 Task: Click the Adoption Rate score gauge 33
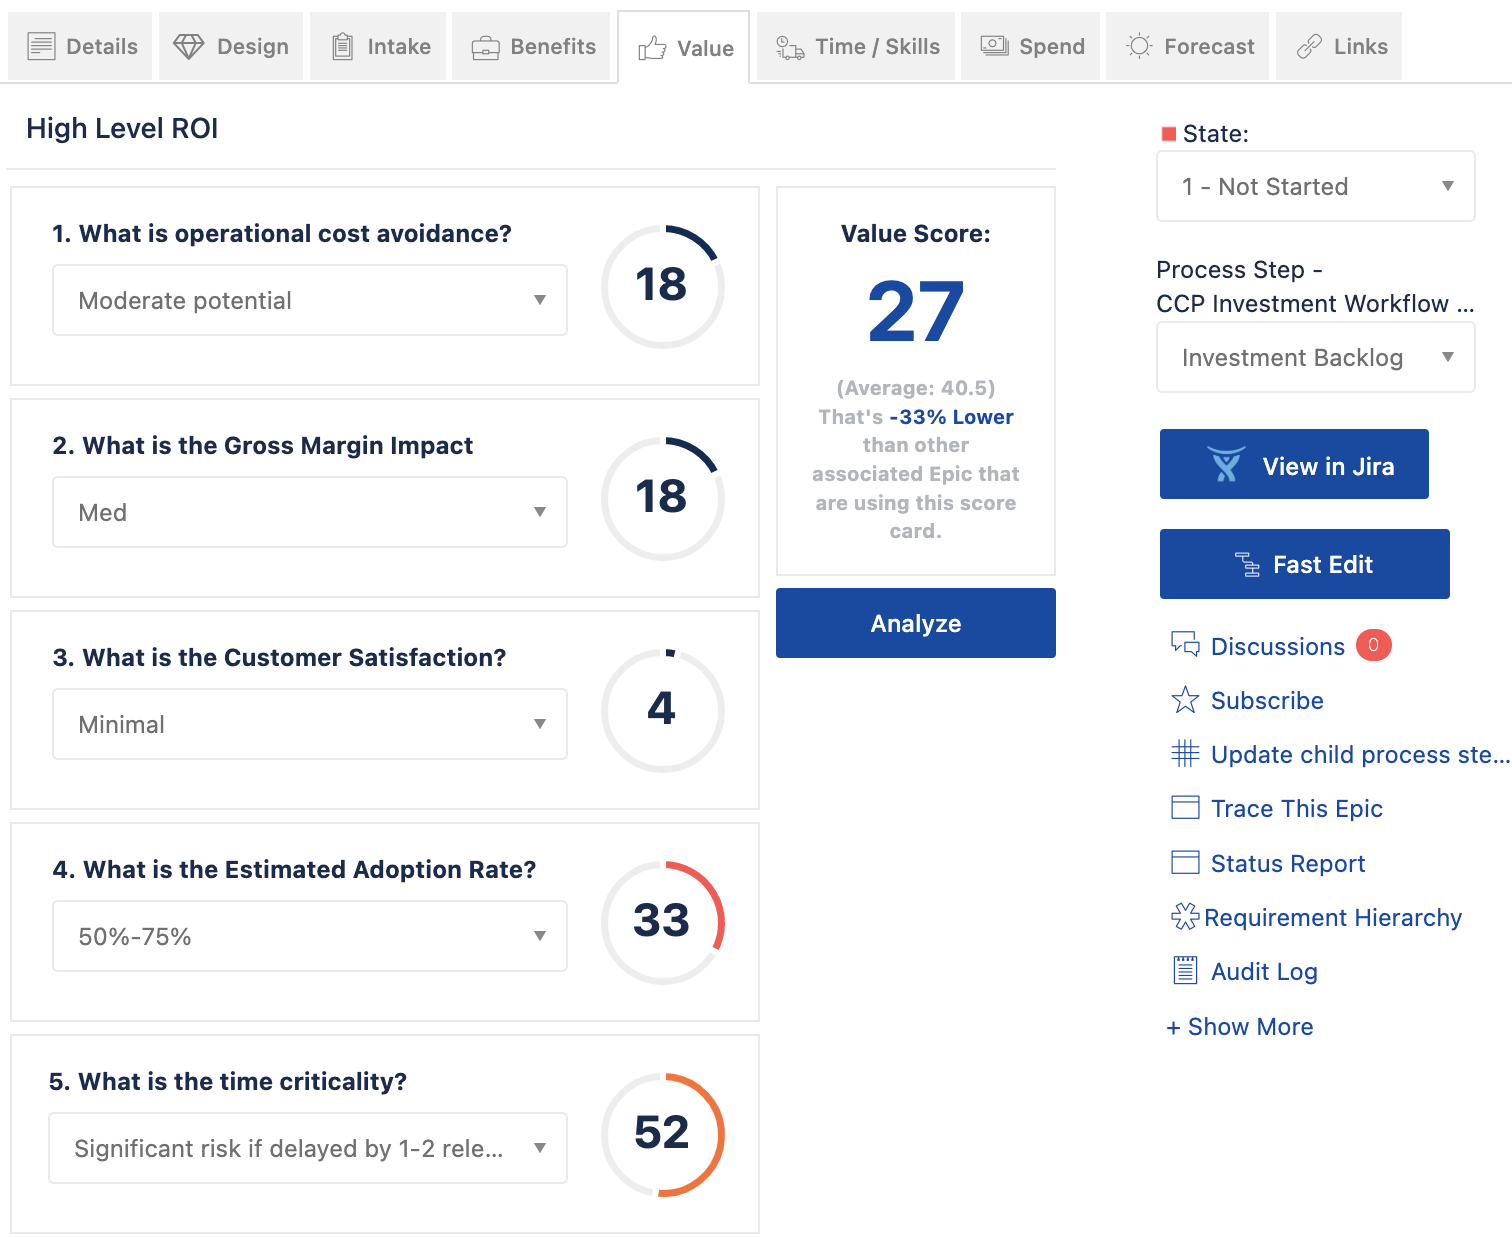662,922
